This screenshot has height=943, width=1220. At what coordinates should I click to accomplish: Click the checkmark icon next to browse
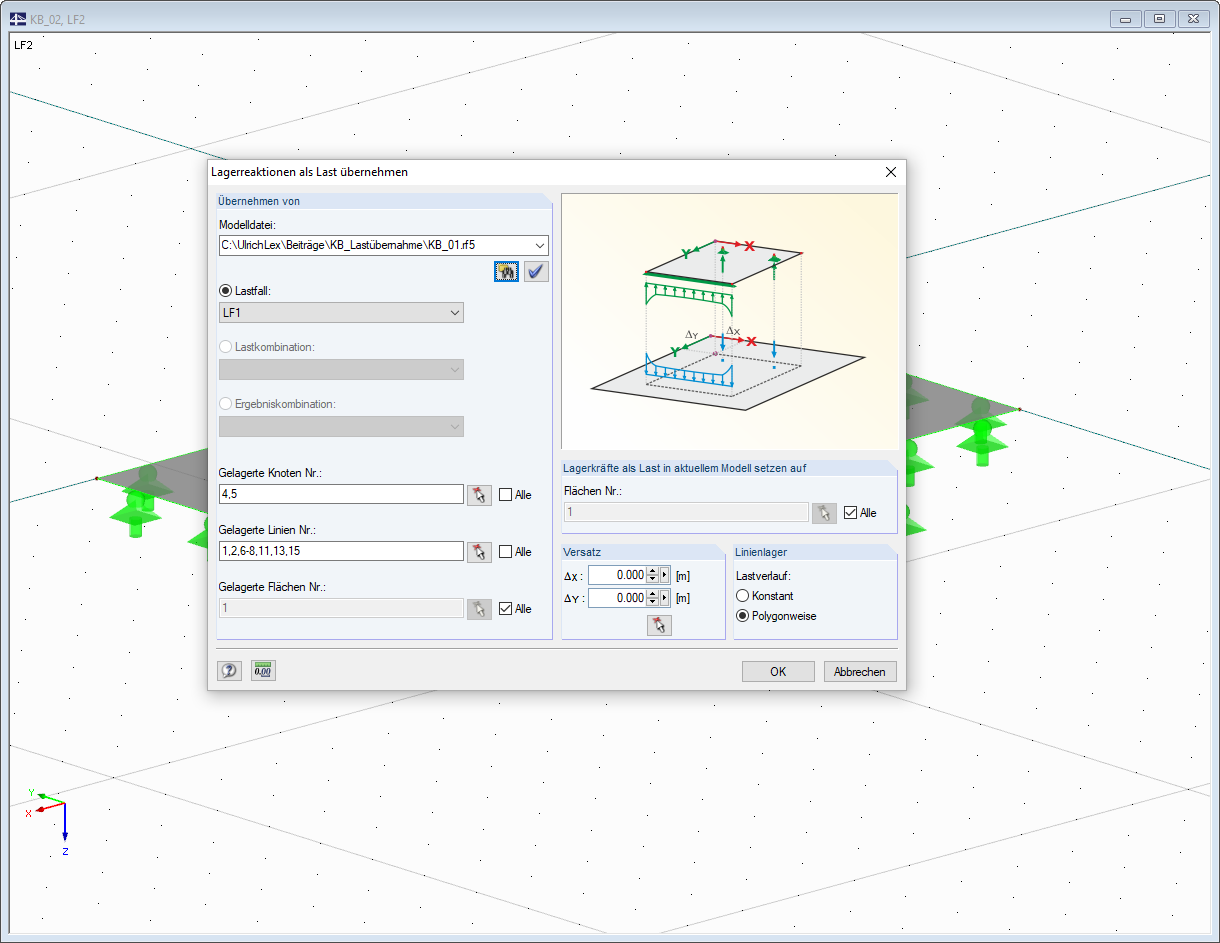pos(537,271)
